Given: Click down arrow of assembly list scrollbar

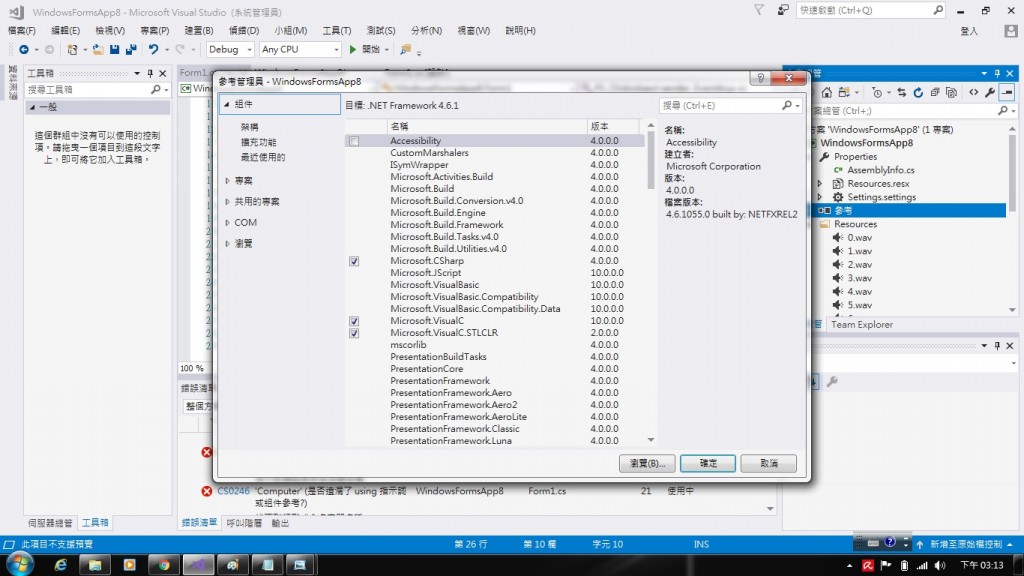Looking at the screenshot, I should click(650, 440).
